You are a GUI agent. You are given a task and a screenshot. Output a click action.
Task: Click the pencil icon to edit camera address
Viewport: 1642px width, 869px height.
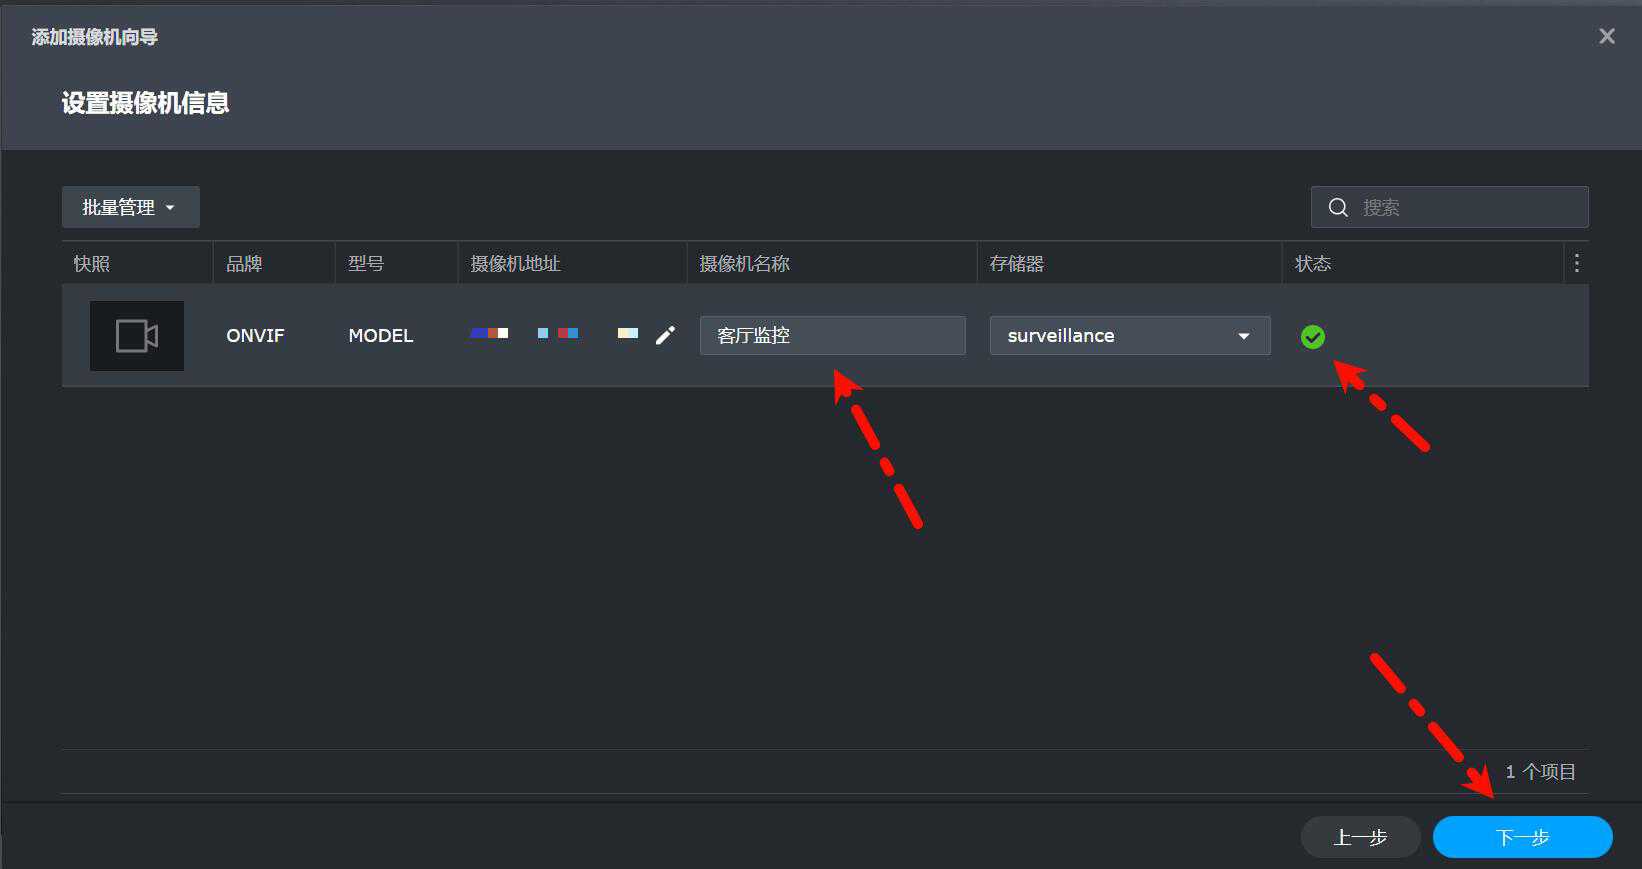[x=665, y=335]
